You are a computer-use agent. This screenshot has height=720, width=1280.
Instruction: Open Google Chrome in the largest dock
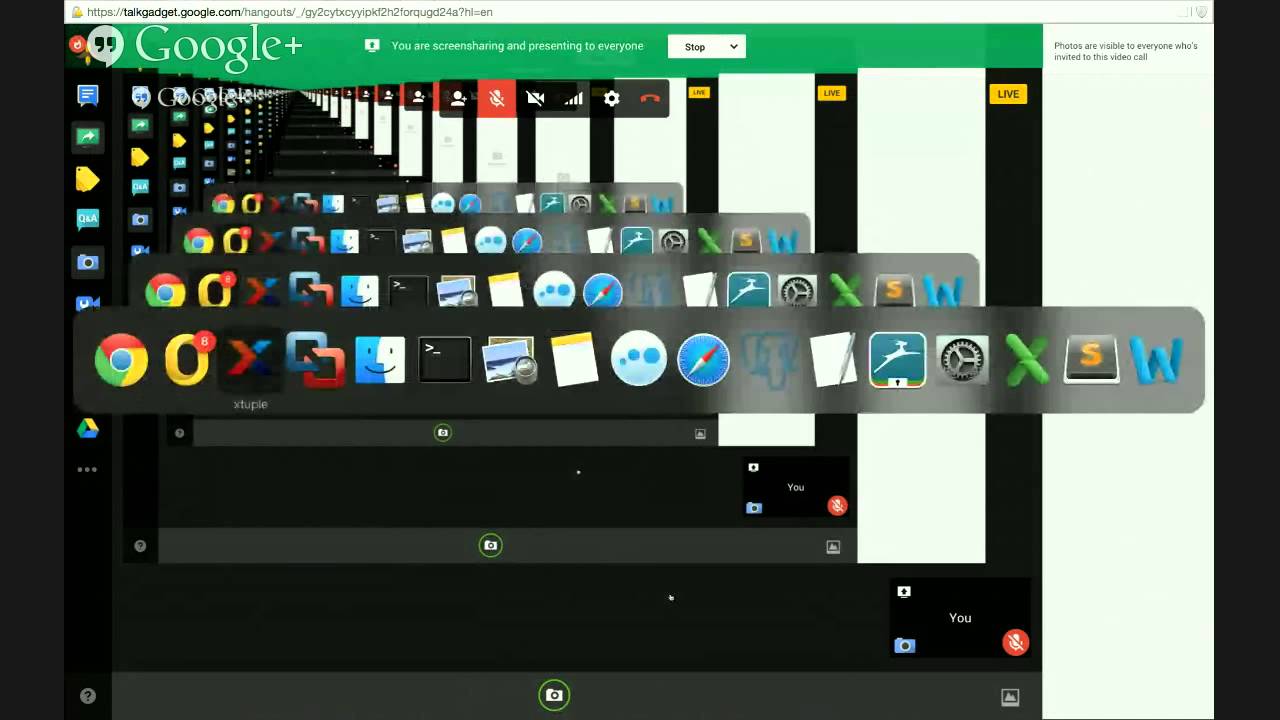pyautogui.click(x=121, y=360)
